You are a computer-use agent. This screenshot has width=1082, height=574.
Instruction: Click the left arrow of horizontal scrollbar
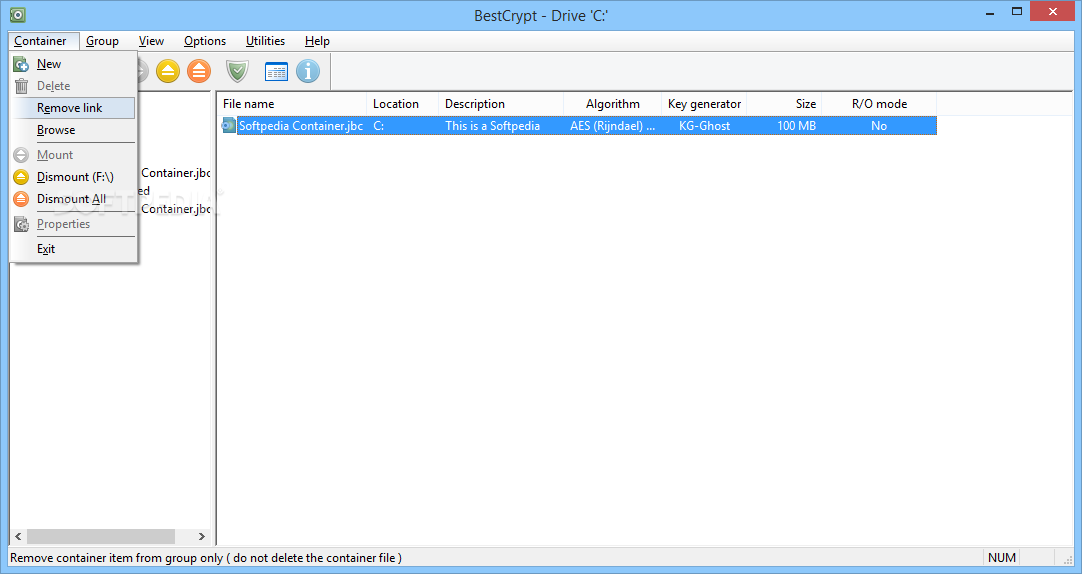19,536
